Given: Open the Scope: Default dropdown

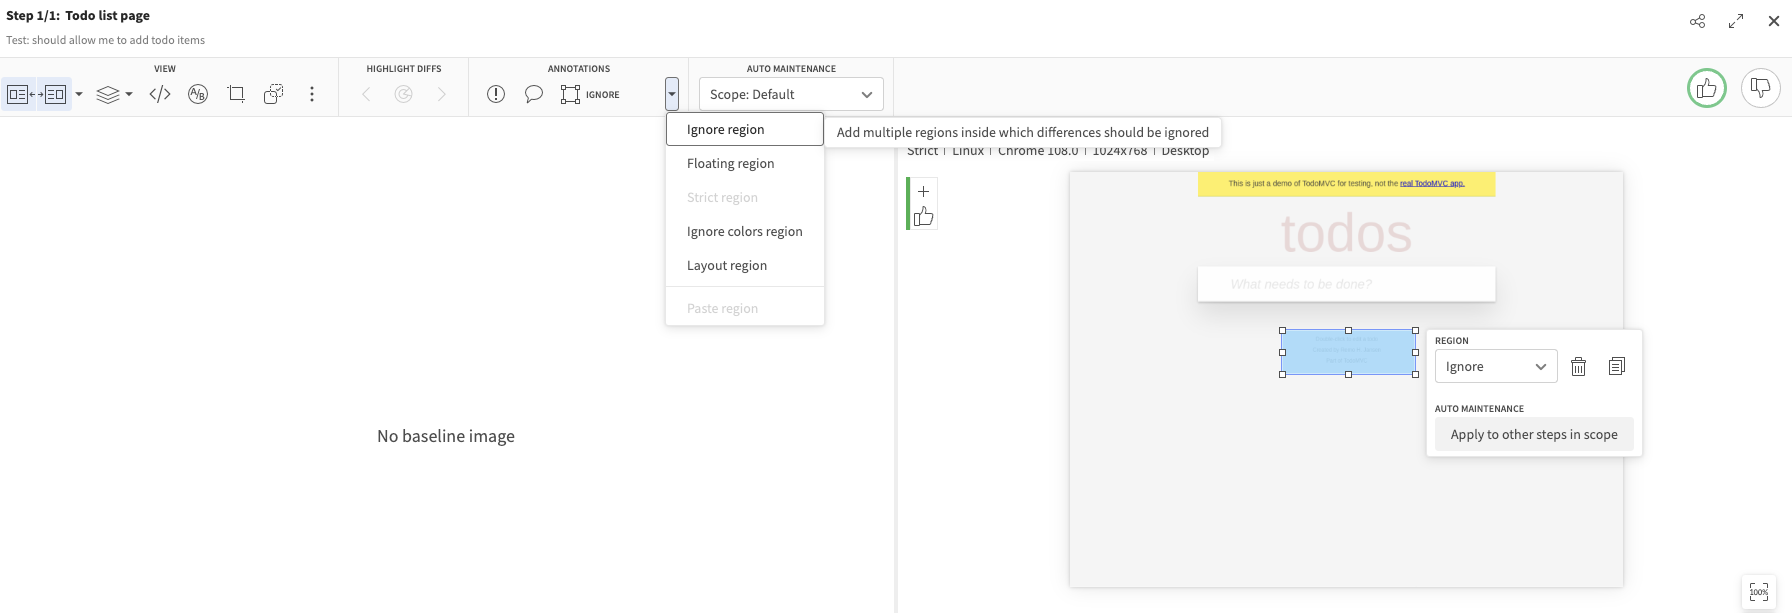Looking at the screenshot, I should (791, 94).
